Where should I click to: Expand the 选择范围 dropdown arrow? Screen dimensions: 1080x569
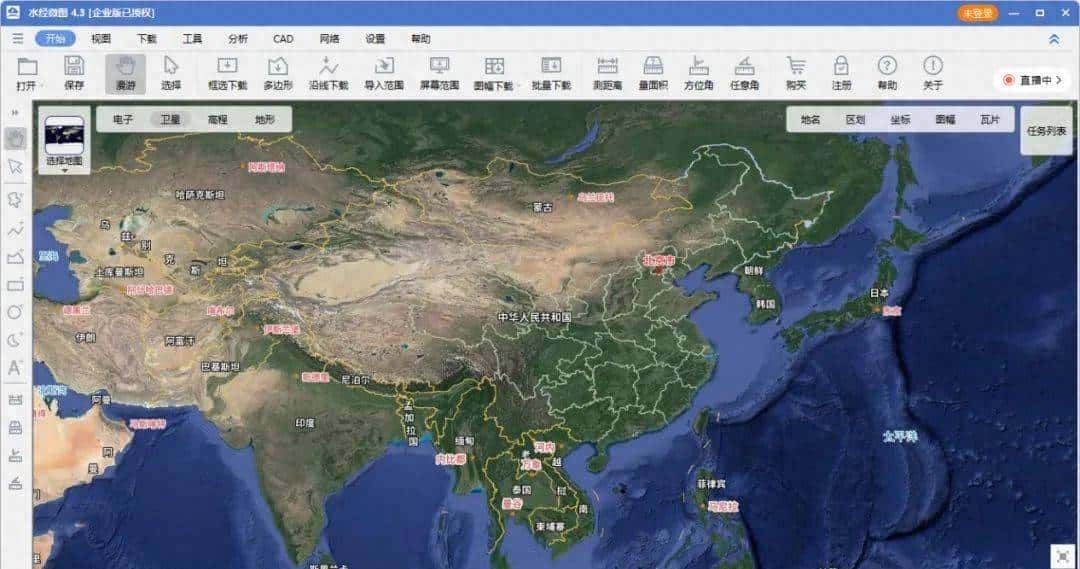(65, 170)
